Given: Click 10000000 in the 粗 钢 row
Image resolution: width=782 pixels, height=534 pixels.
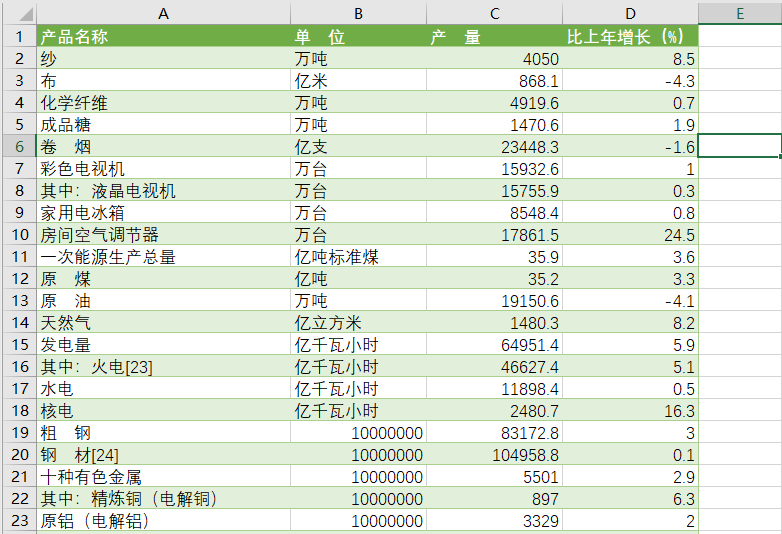Looking at the screenshot, I should coord(359,432).
